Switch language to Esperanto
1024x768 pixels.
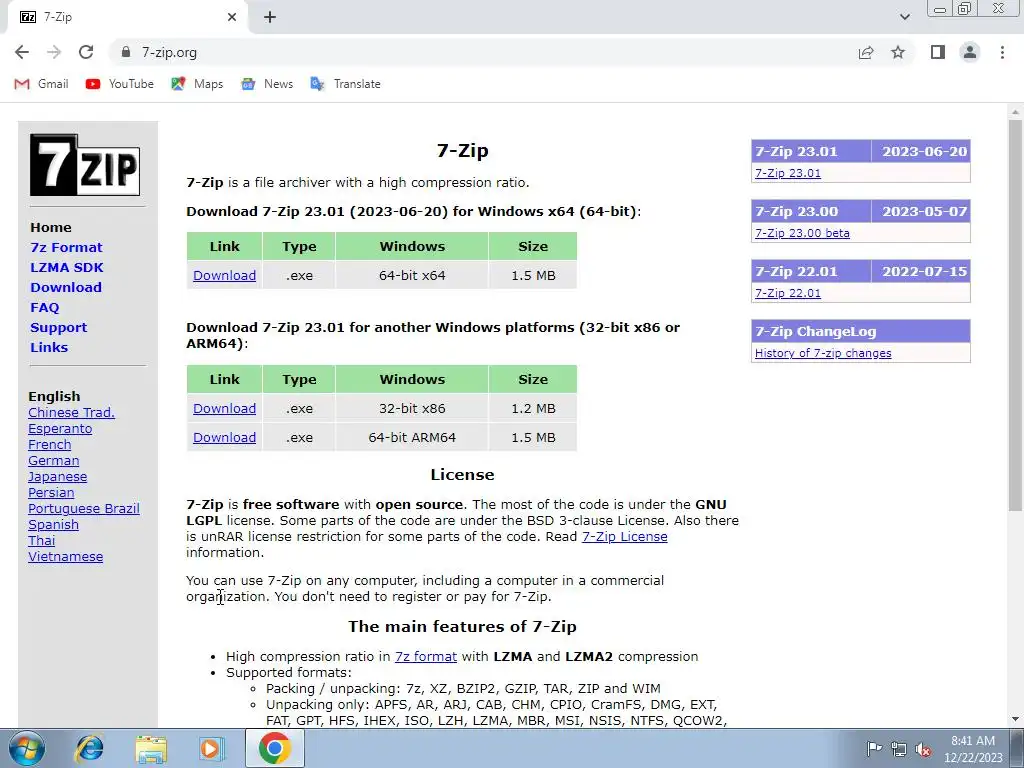pos(60,429)
